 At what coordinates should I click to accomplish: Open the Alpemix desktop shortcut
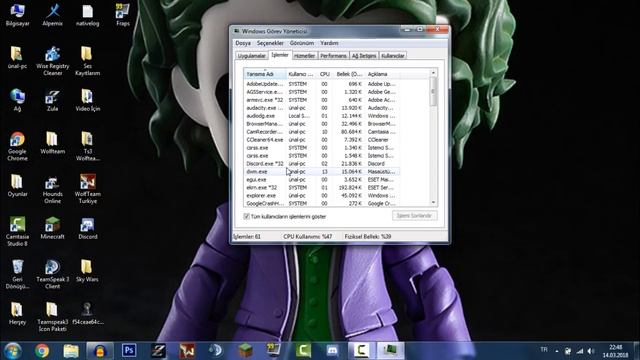pyautogui.click(x=52, y=15)
